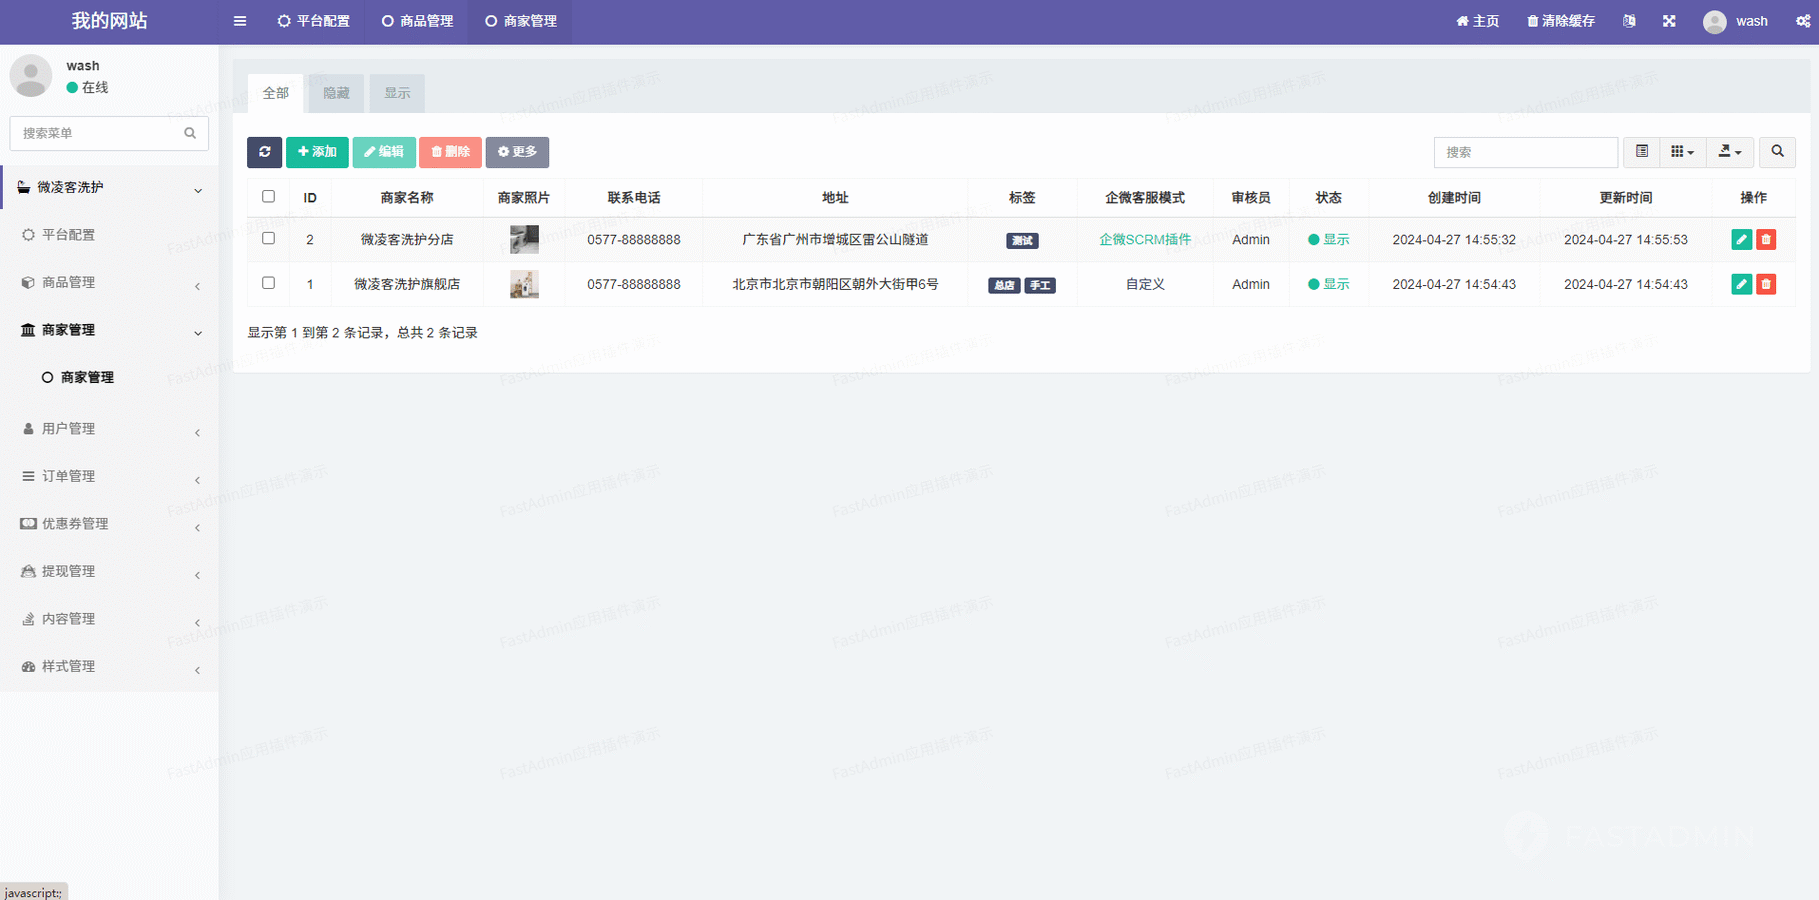This screenshot has height=900, width=1819.
Task: Expand 用户管理 in the sidebar
Action: click(109, 429)
